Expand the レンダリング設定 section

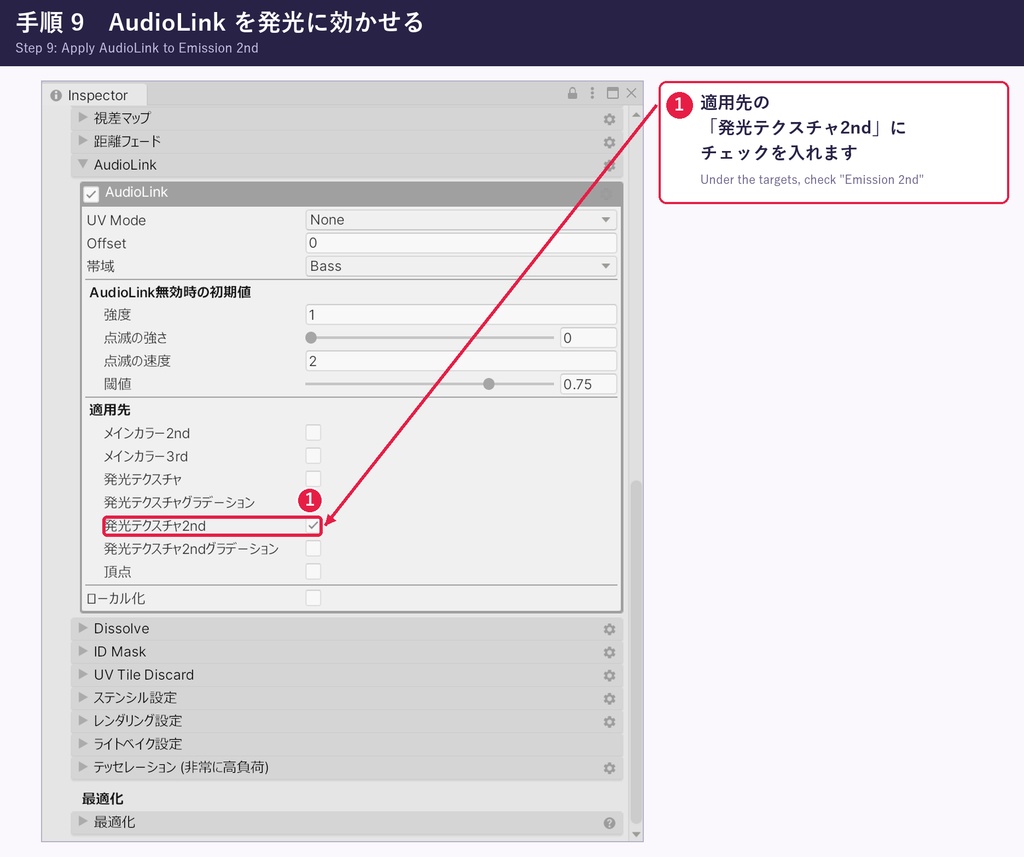[83, 720]
